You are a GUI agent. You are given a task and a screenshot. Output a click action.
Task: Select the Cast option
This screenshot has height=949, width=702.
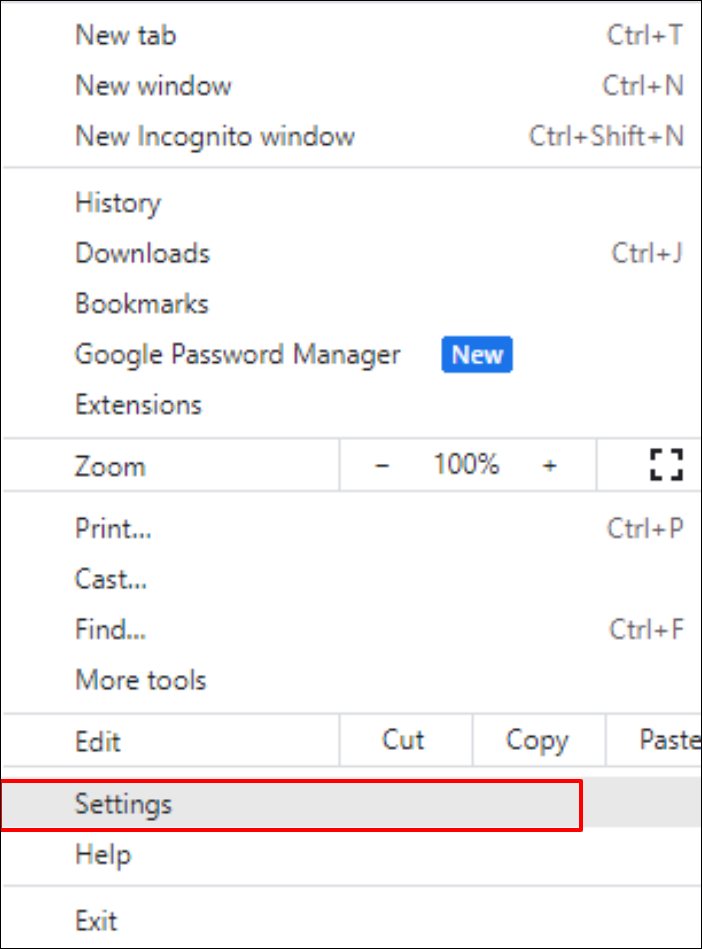[x=110, y=579]
